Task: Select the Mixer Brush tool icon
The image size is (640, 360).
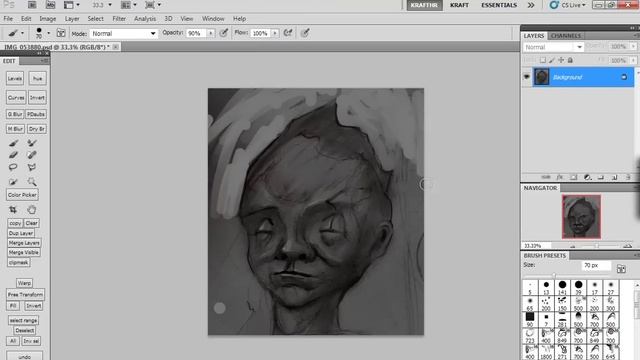Action: point(32,143)
